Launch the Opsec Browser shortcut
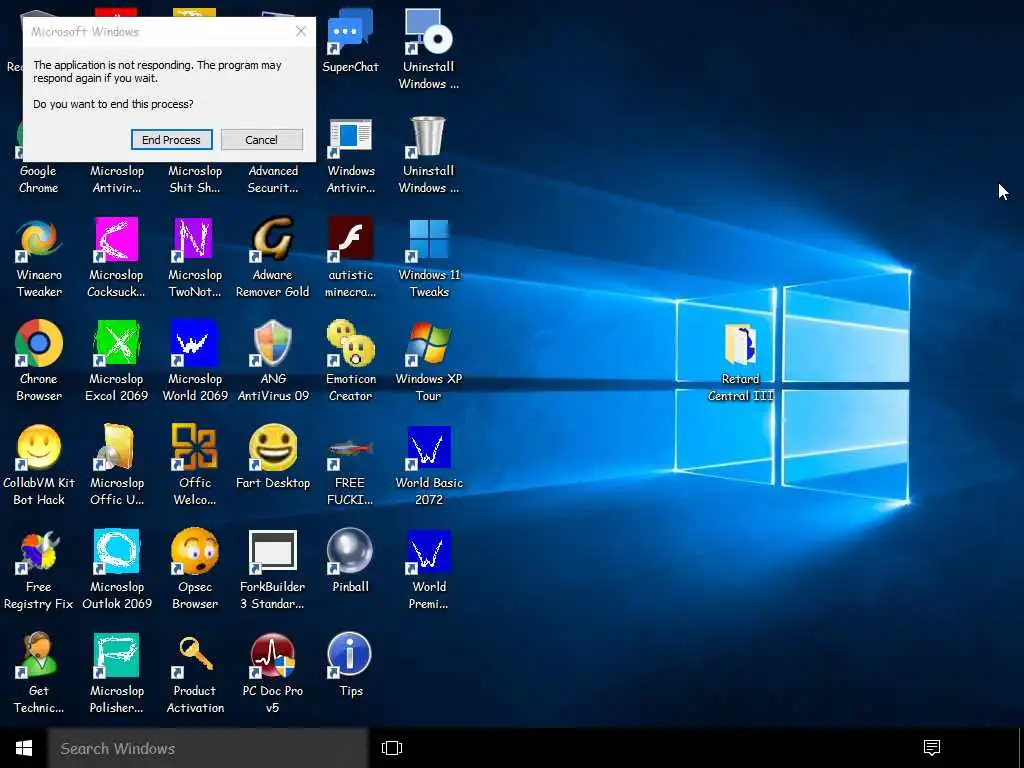Image resolution: width=1024 pixels, height=768 pixels. tap(195, 569)
